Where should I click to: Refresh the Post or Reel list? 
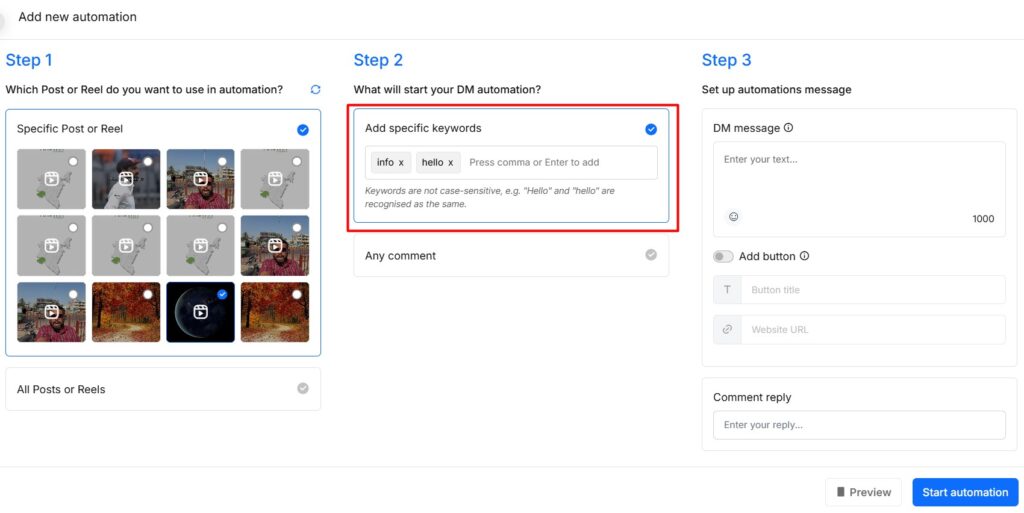click(x=315, y=89)
